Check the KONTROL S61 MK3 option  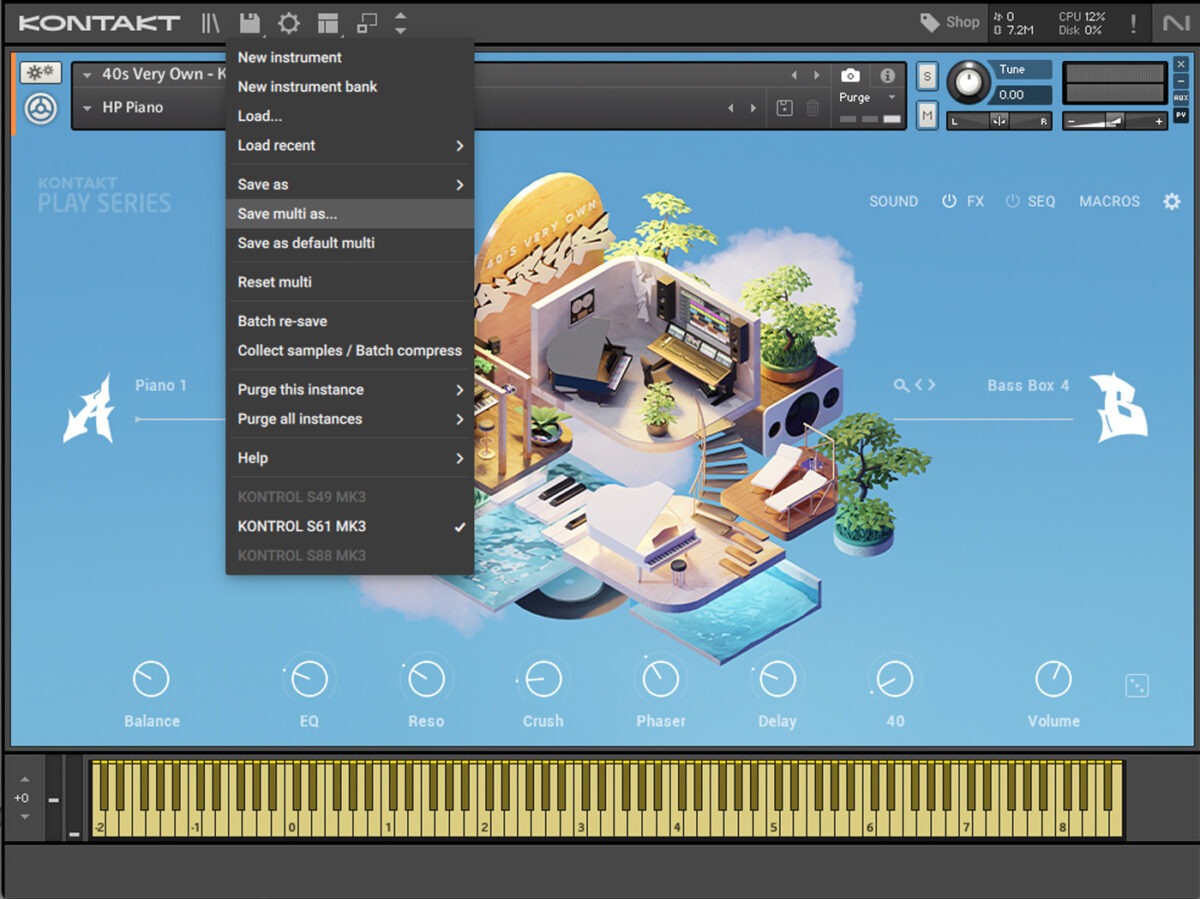click(x=350, y=526)
